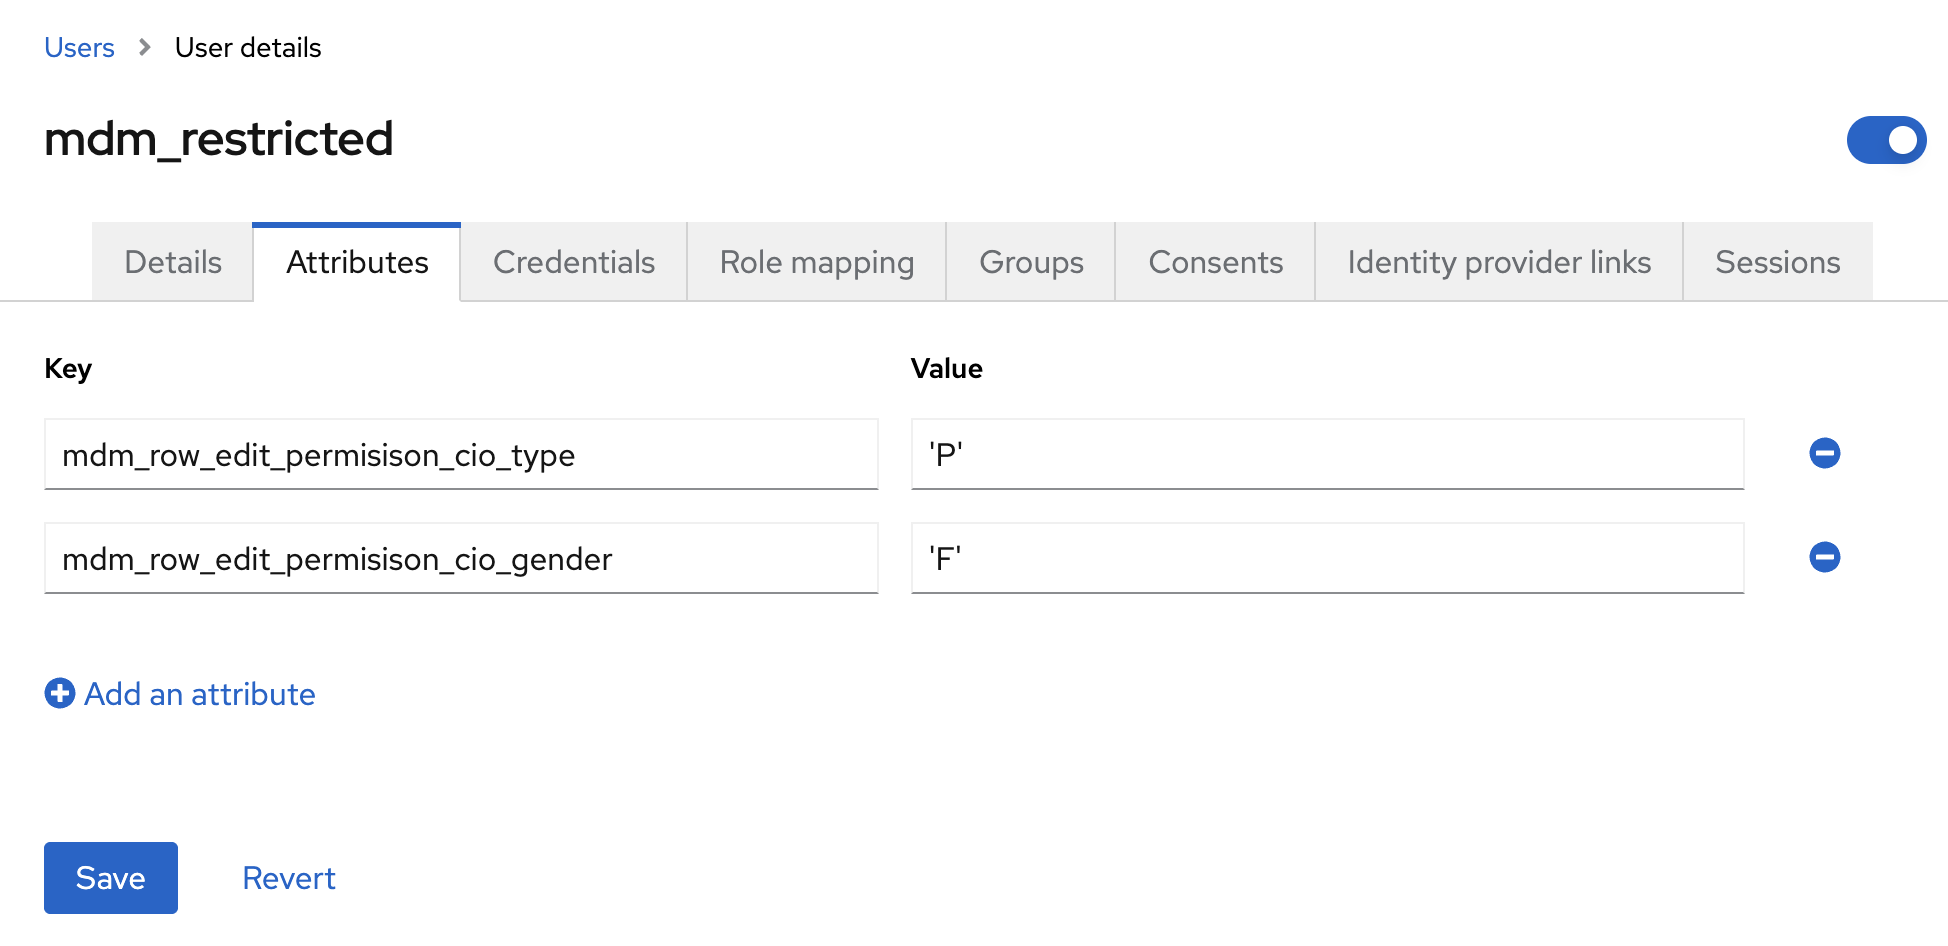Stay on the Attributes tab
This screenshot has width=1948, height=946.
pos(356,262)
